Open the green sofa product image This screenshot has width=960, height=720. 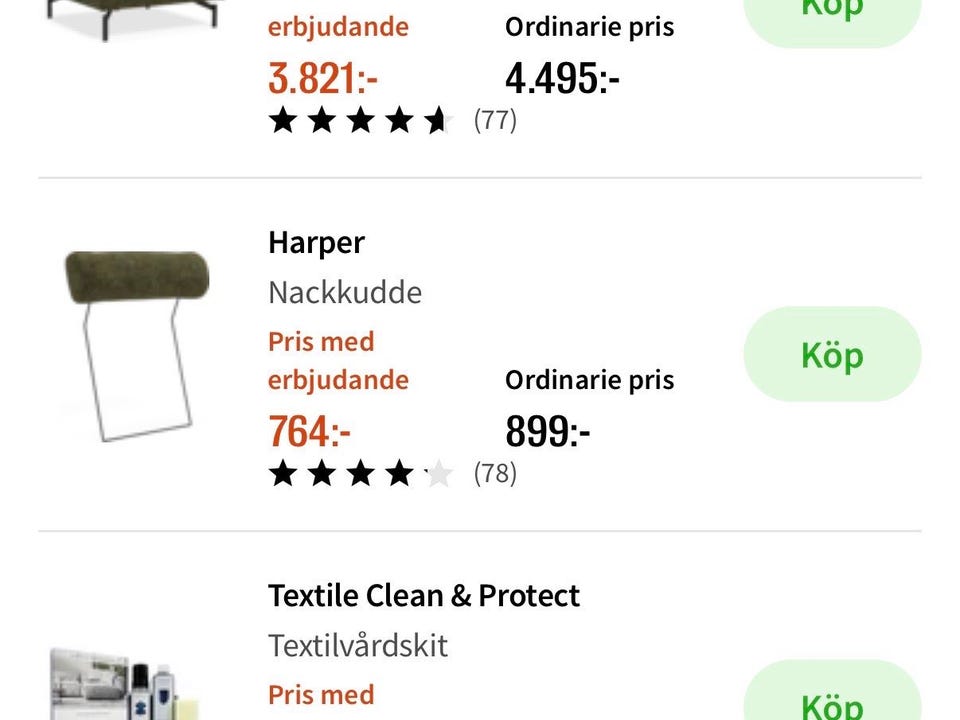(137, 20)
